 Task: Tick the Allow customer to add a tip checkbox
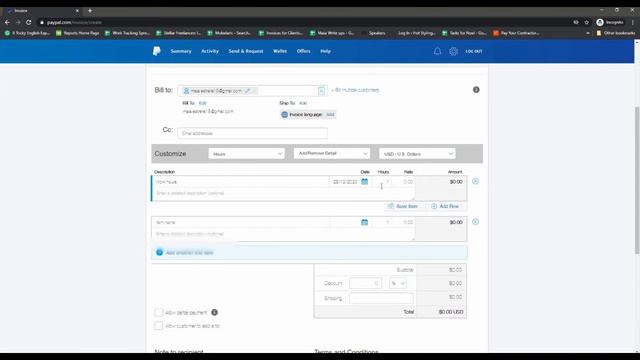[159, 326]
